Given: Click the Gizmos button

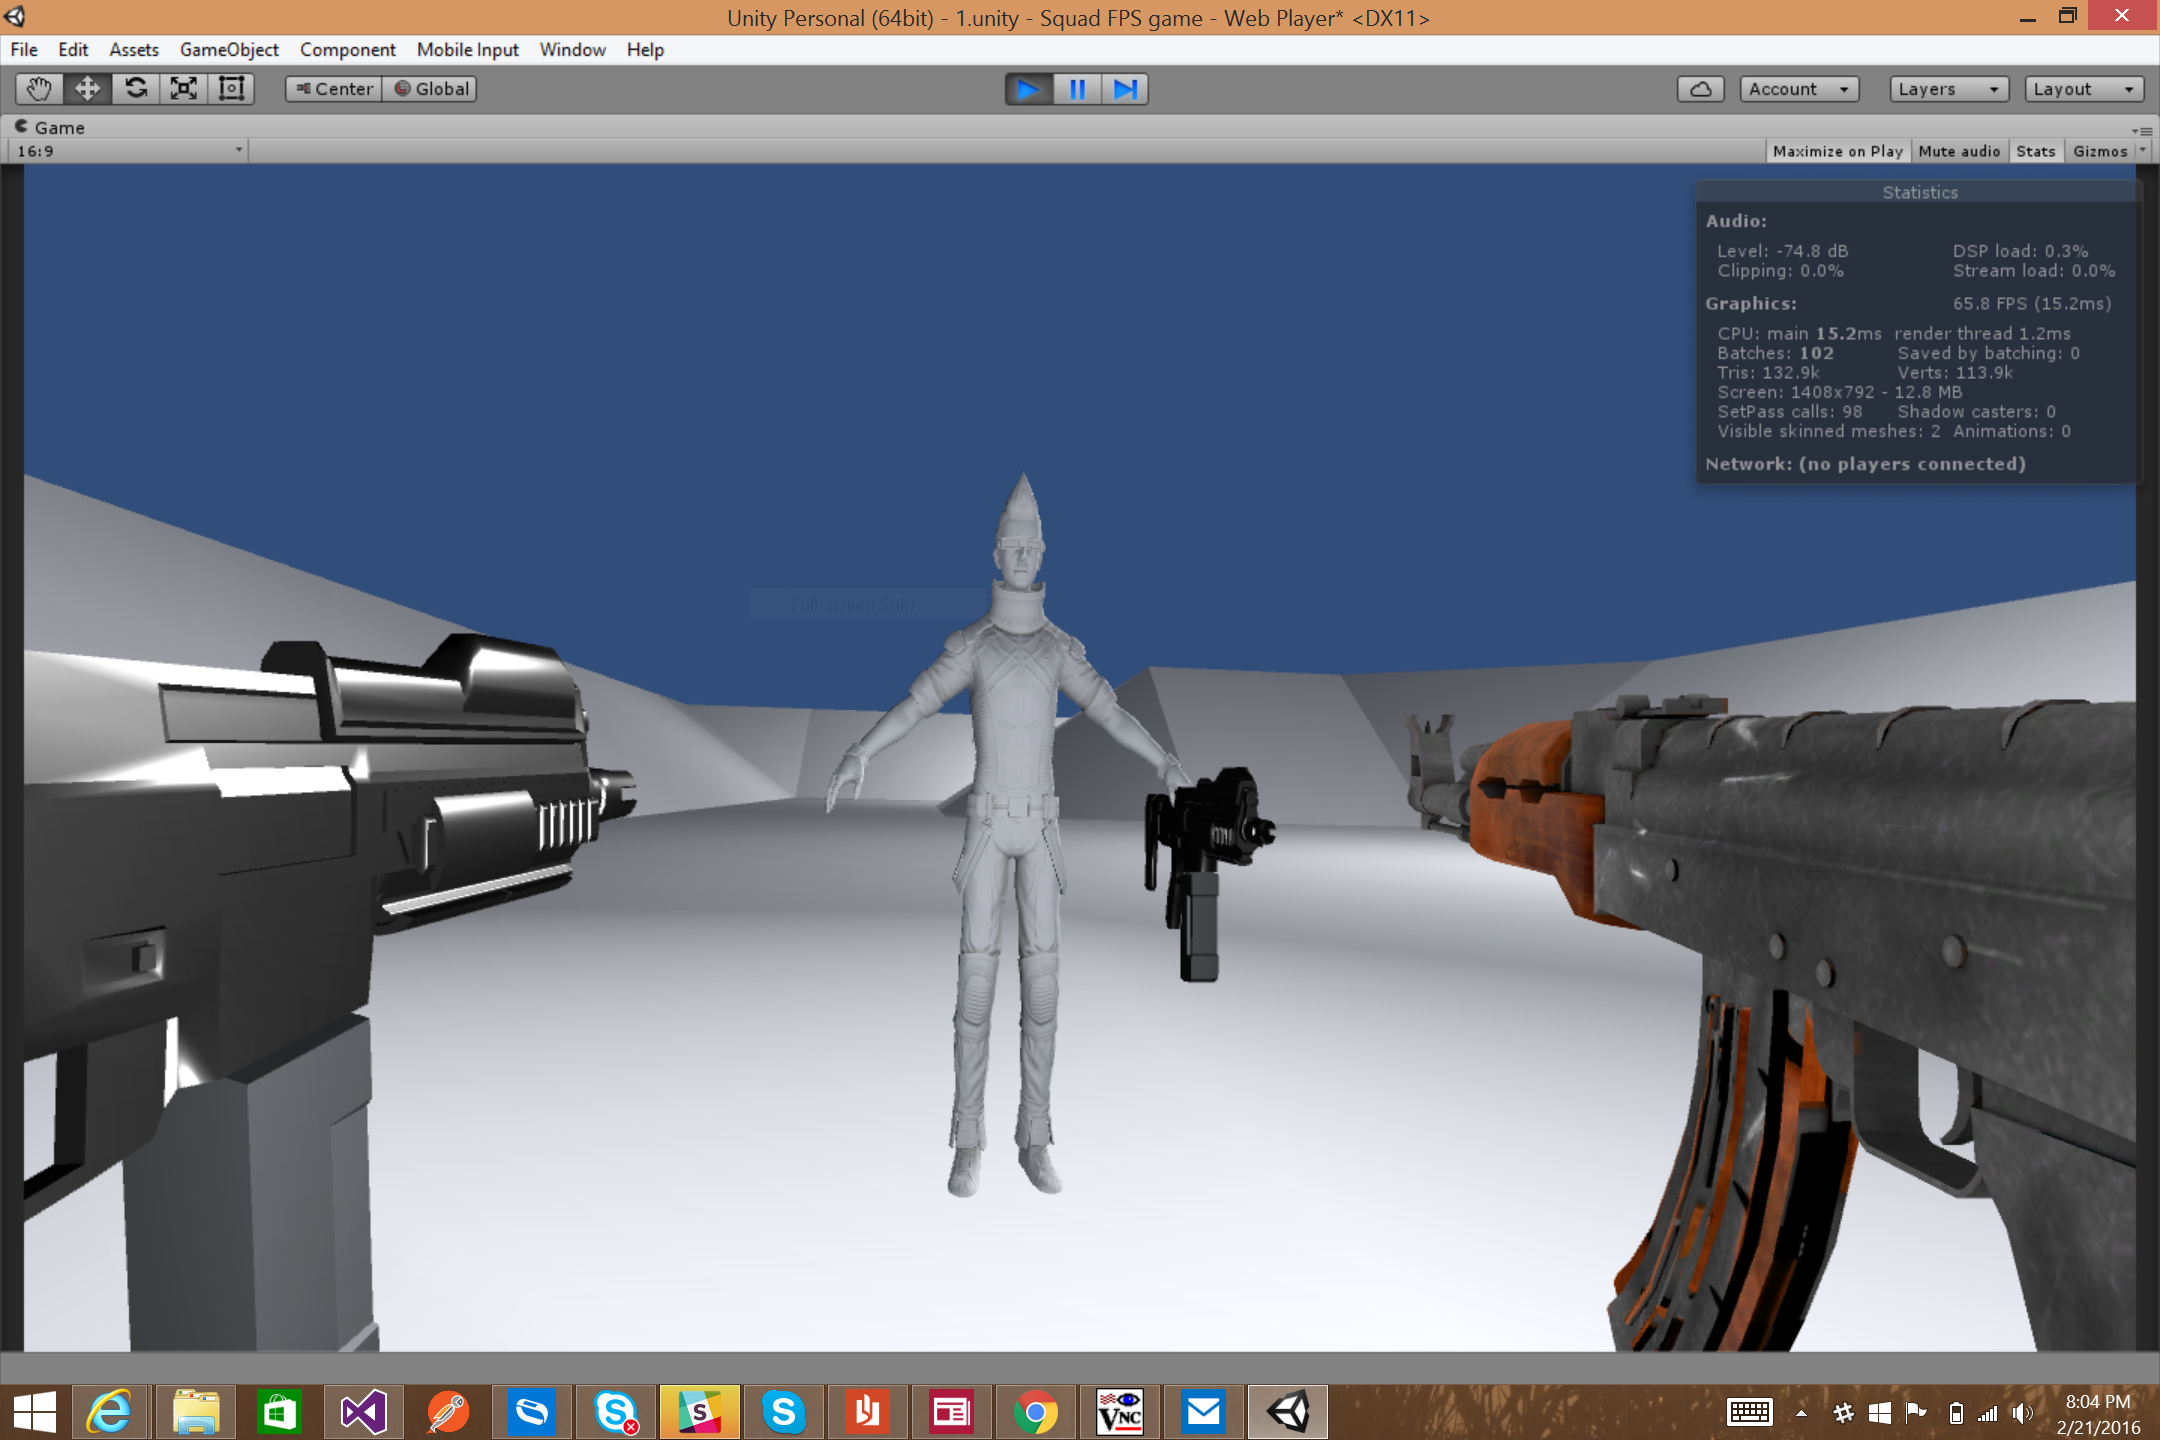Looking at the screenshot, I should (2099, 151).
